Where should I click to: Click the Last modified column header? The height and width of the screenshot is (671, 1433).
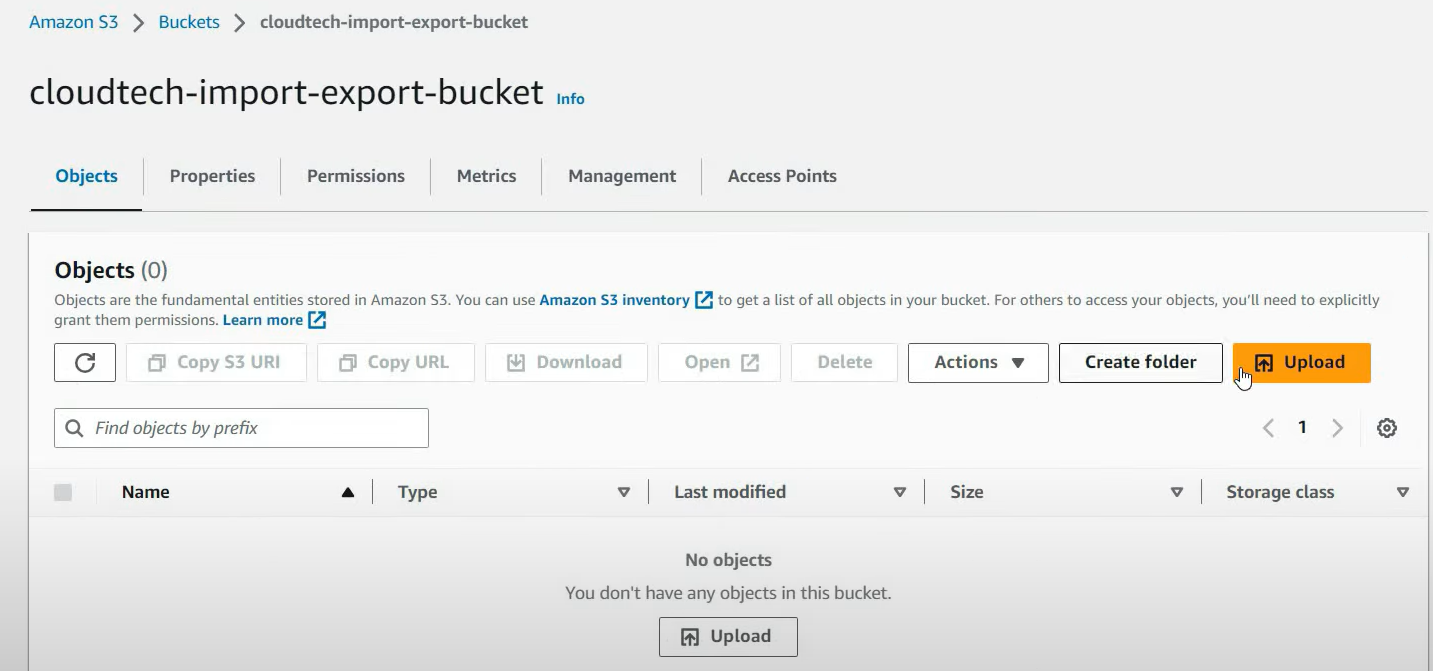[730, 492]
